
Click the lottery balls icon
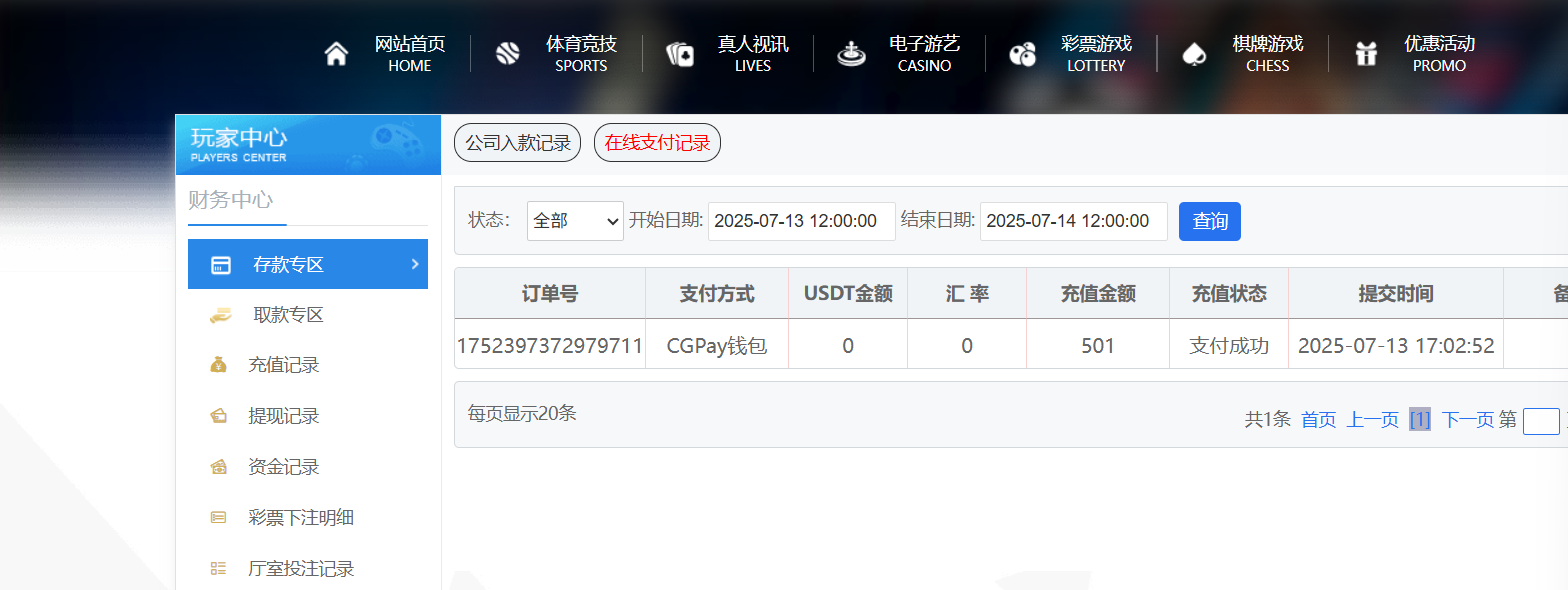click(1022, 54)
